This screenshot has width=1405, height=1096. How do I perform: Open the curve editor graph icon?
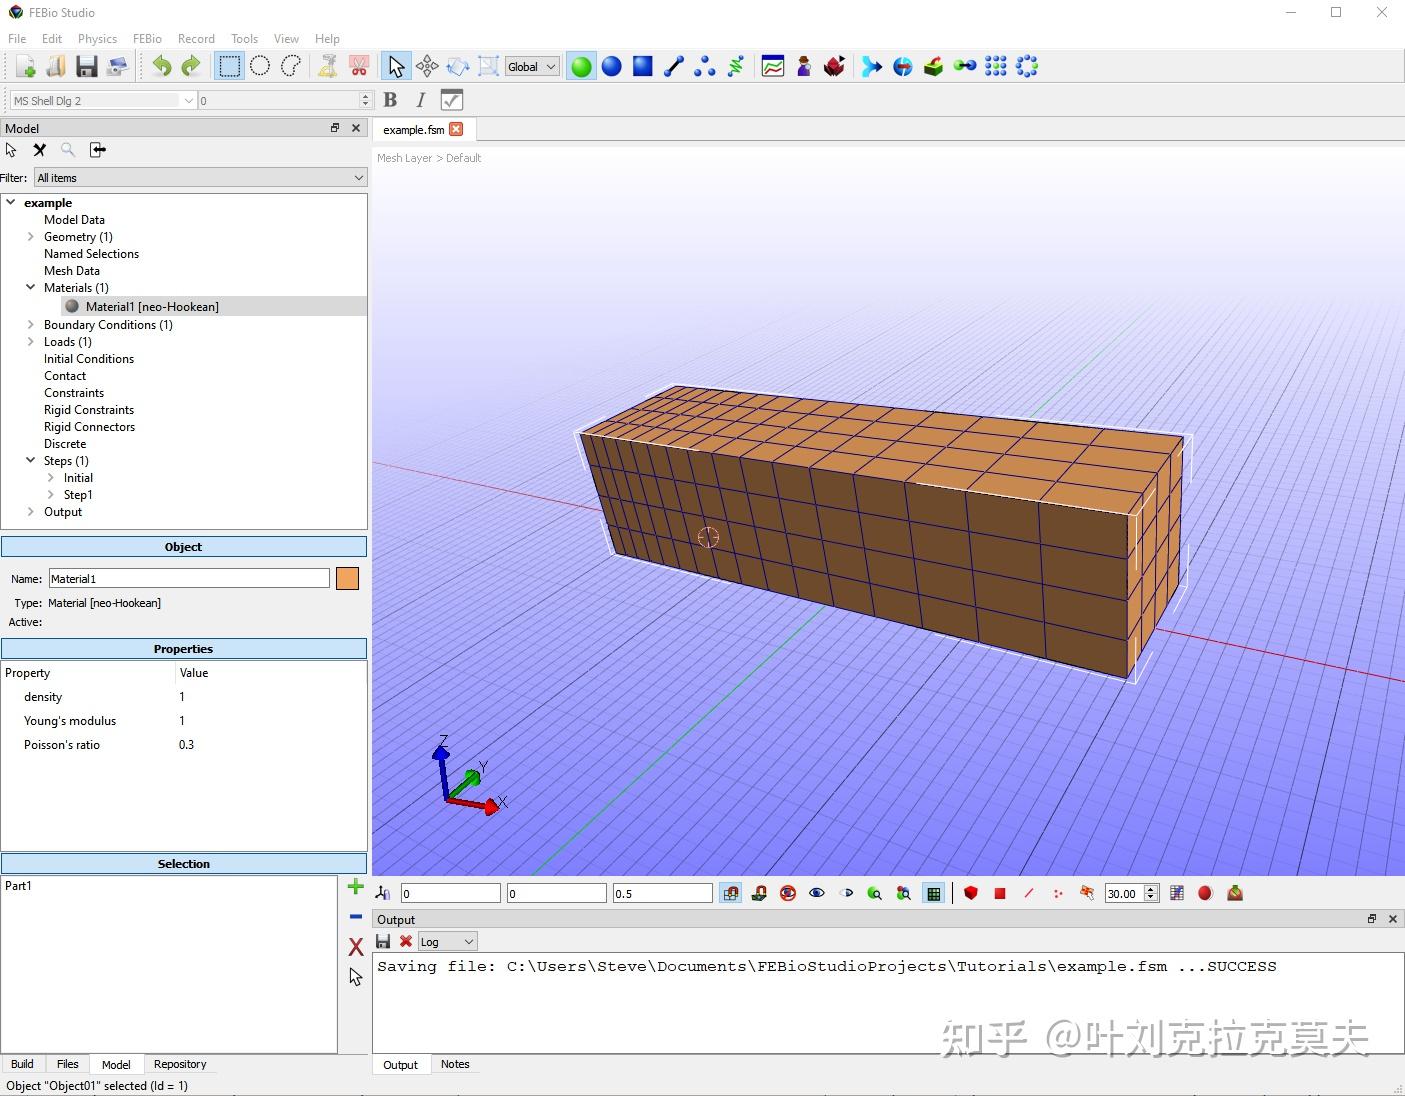(x=772, y=67)
